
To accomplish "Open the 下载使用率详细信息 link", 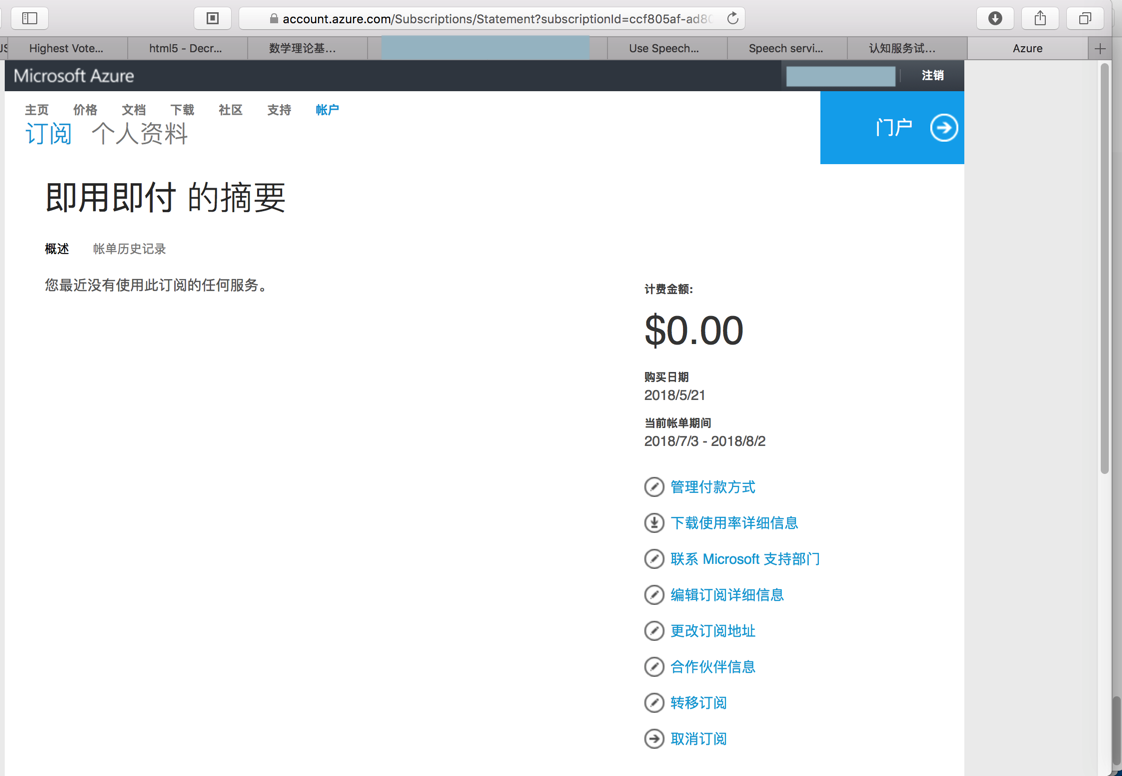I will [x=734, y=523].
